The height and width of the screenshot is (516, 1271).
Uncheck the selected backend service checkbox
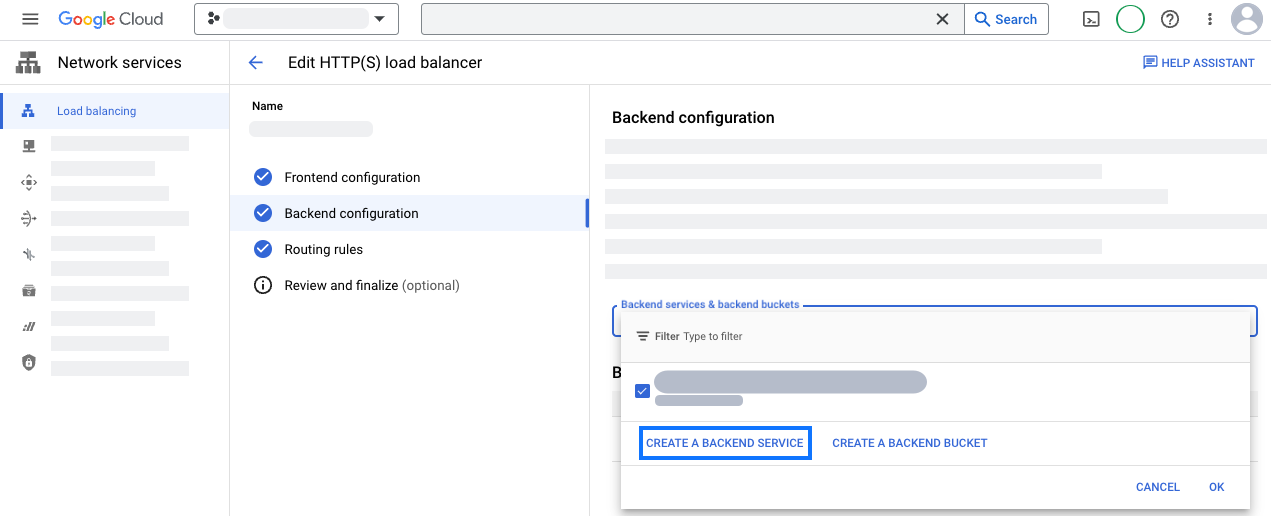(x=642, y=391)
